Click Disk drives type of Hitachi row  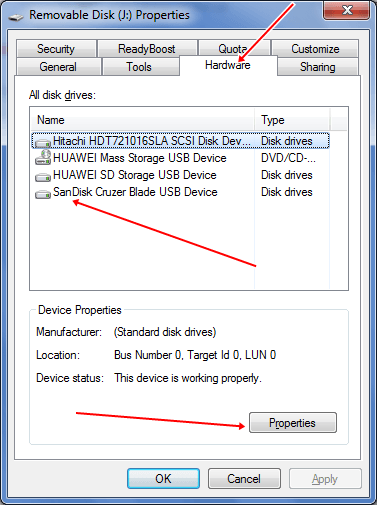287,141
